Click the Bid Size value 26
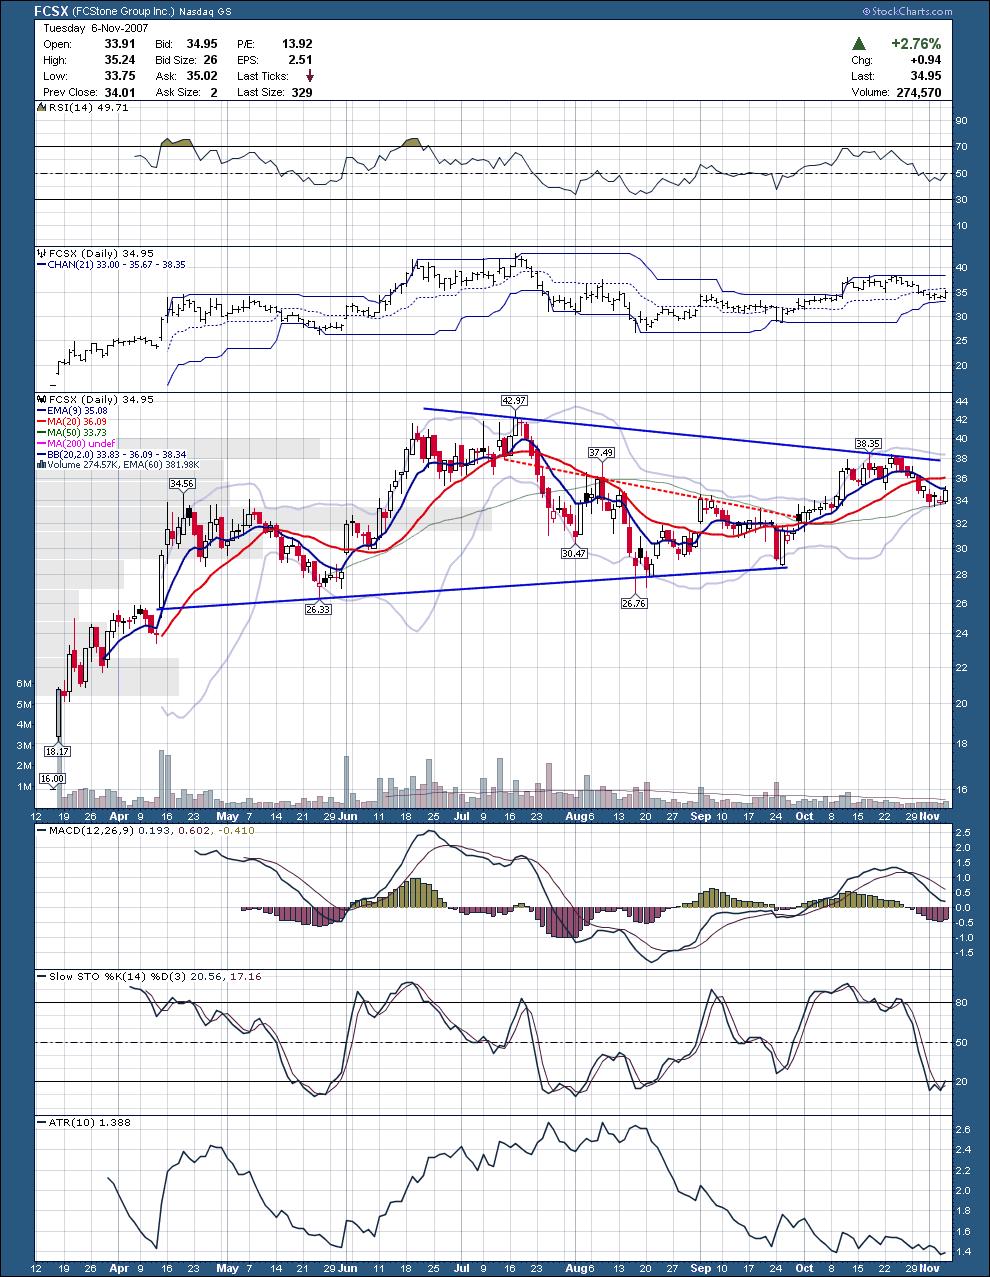Screen dimensions: 990x1277 [x=212, y=60]
